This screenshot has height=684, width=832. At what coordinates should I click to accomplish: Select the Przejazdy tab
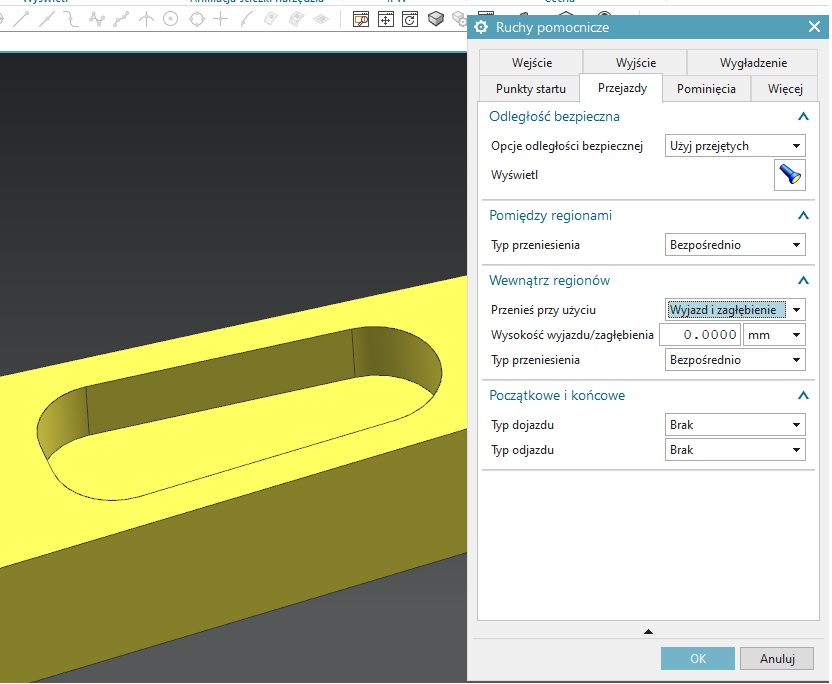tap(622, 88)
